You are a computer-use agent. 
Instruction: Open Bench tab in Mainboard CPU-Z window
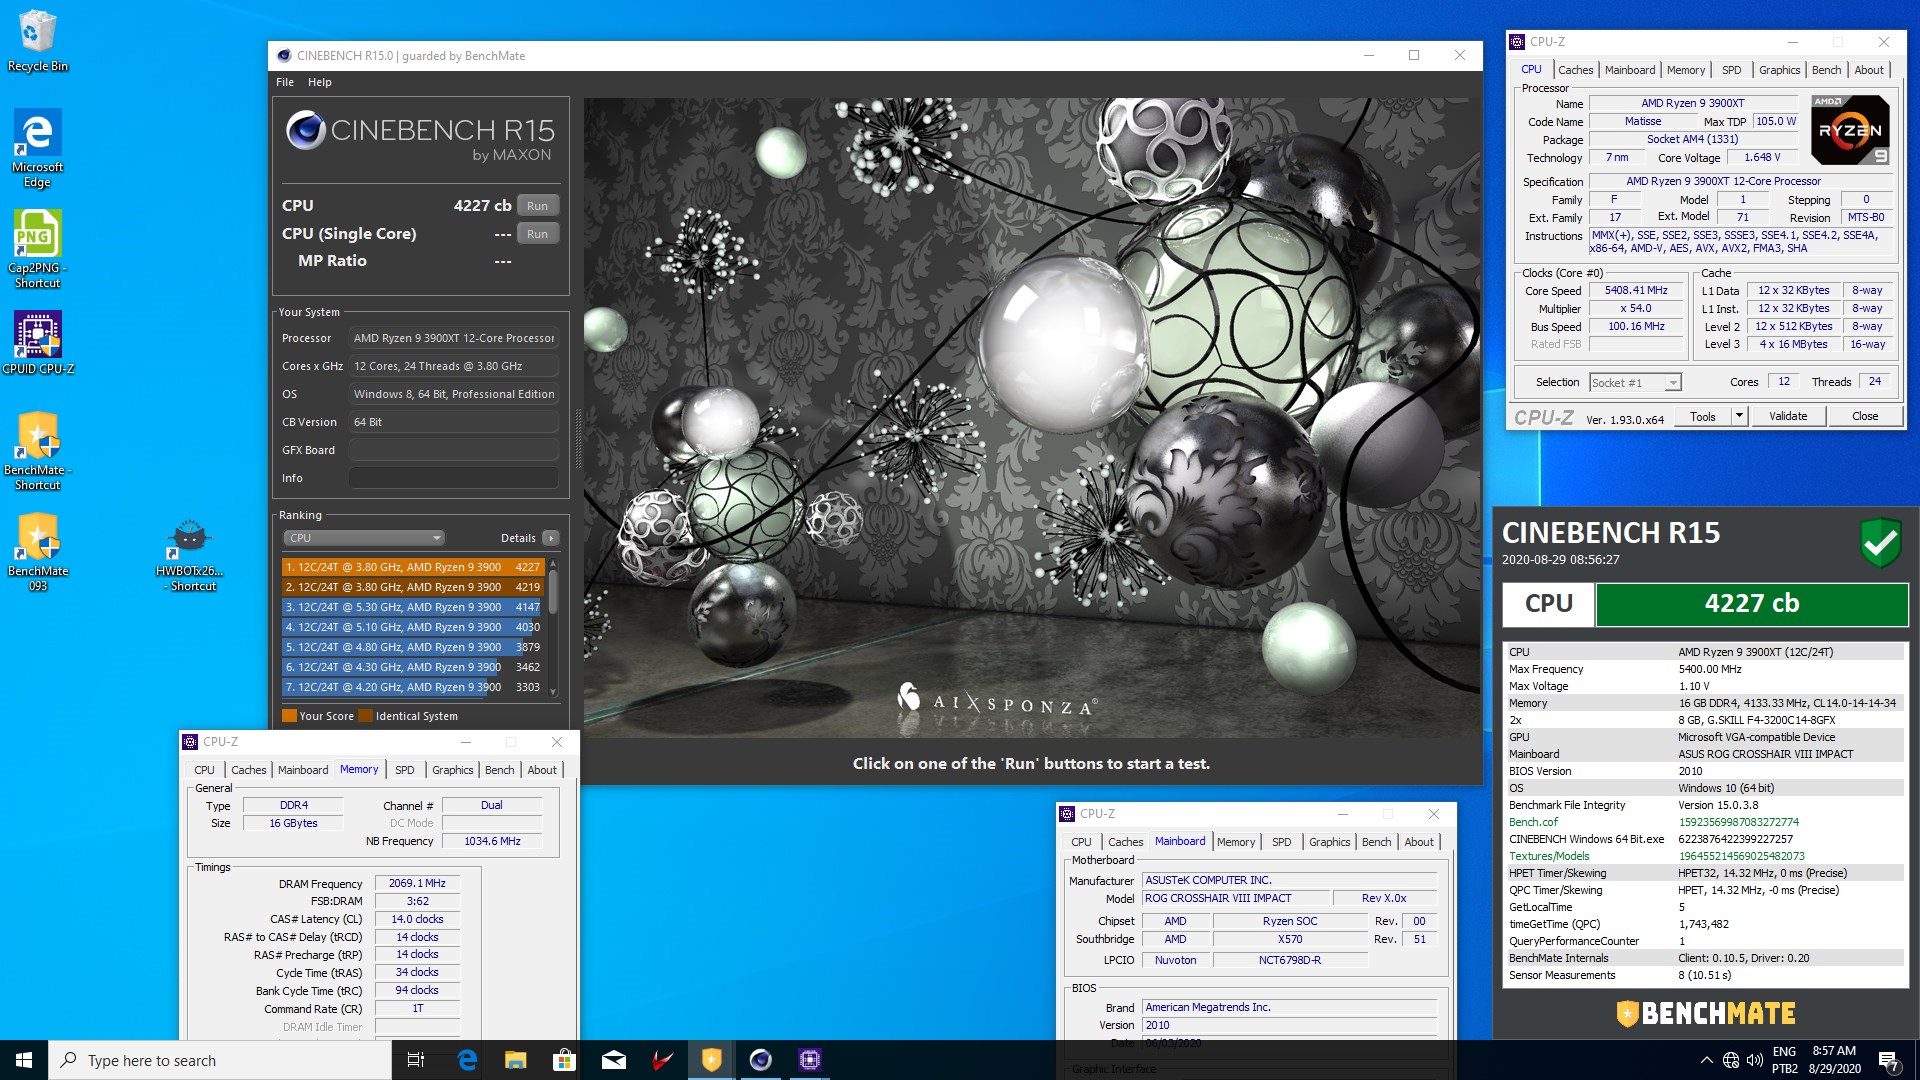pyautogui.click(x=1377, y=842)
